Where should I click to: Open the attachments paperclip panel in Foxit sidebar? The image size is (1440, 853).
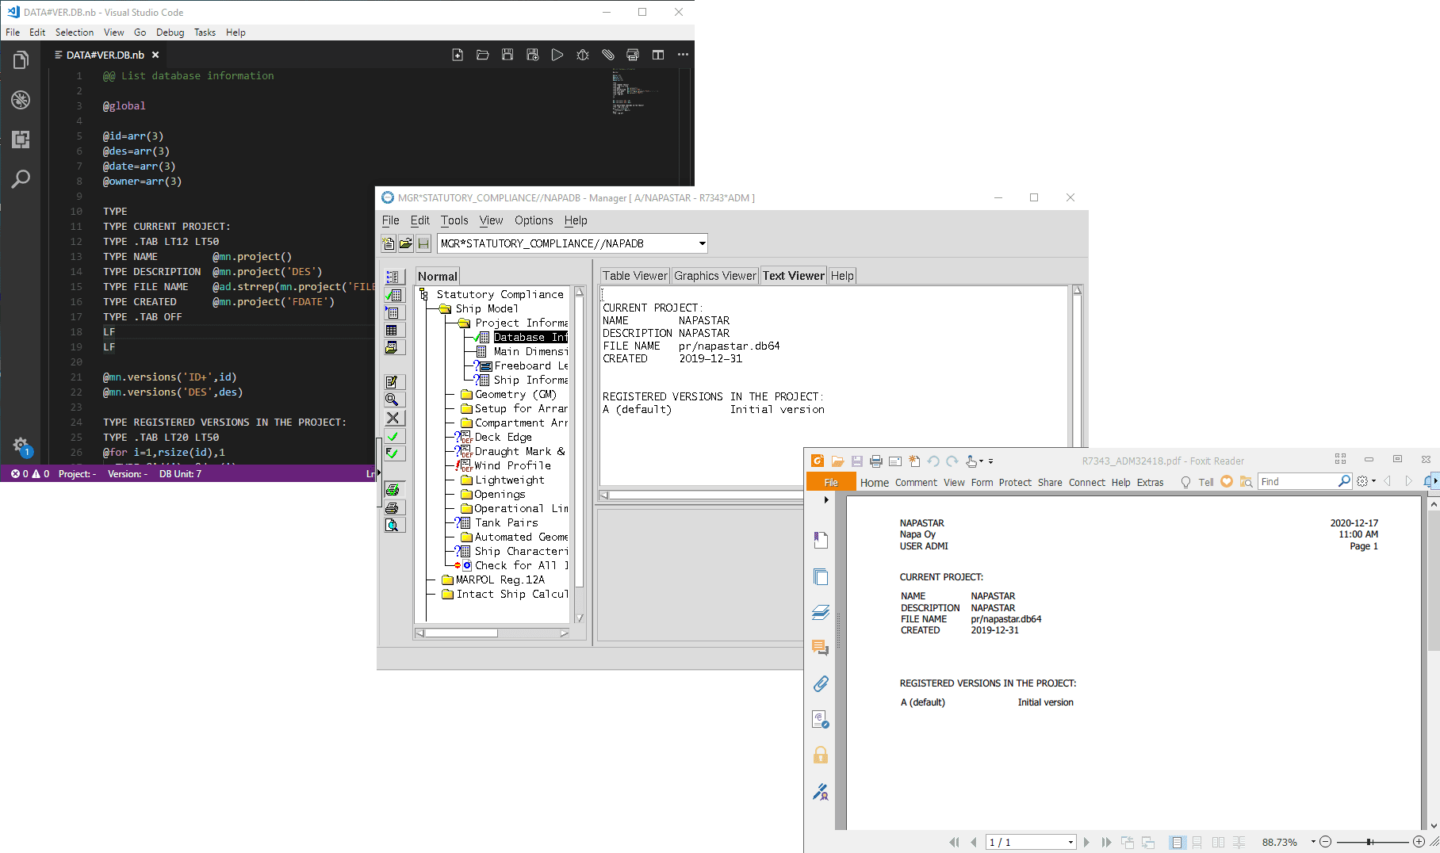[x=820, y=683]
